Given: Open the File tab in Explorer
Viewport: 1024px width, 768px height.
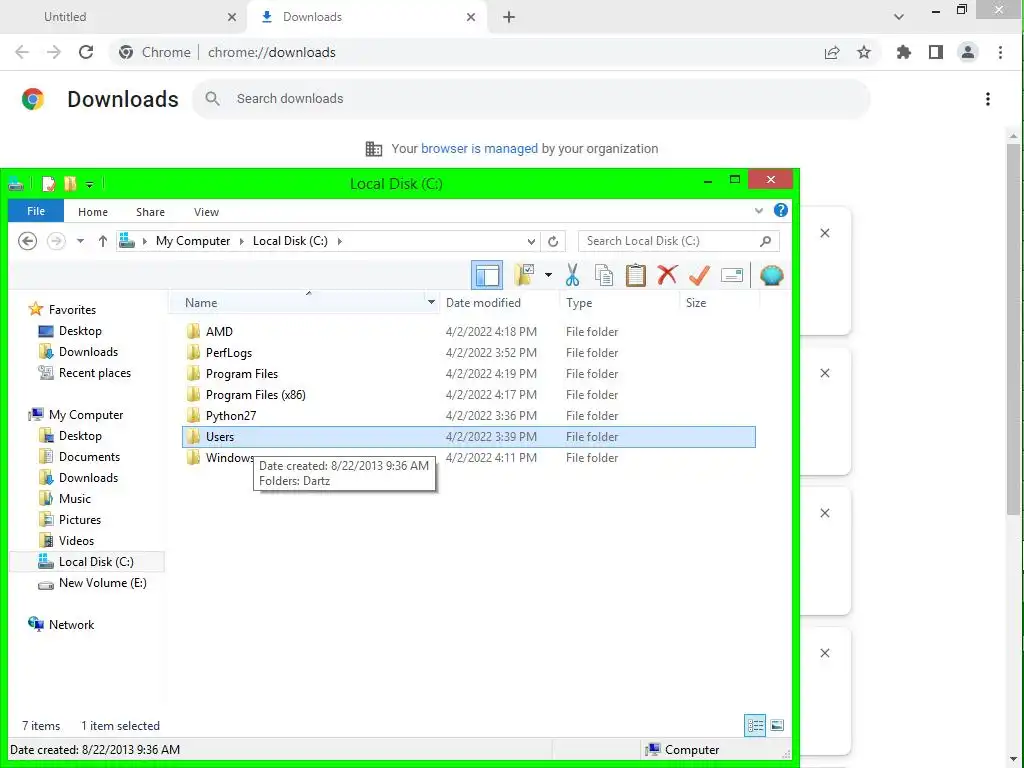Looking at the screenshot, I should tap(36, 211).
